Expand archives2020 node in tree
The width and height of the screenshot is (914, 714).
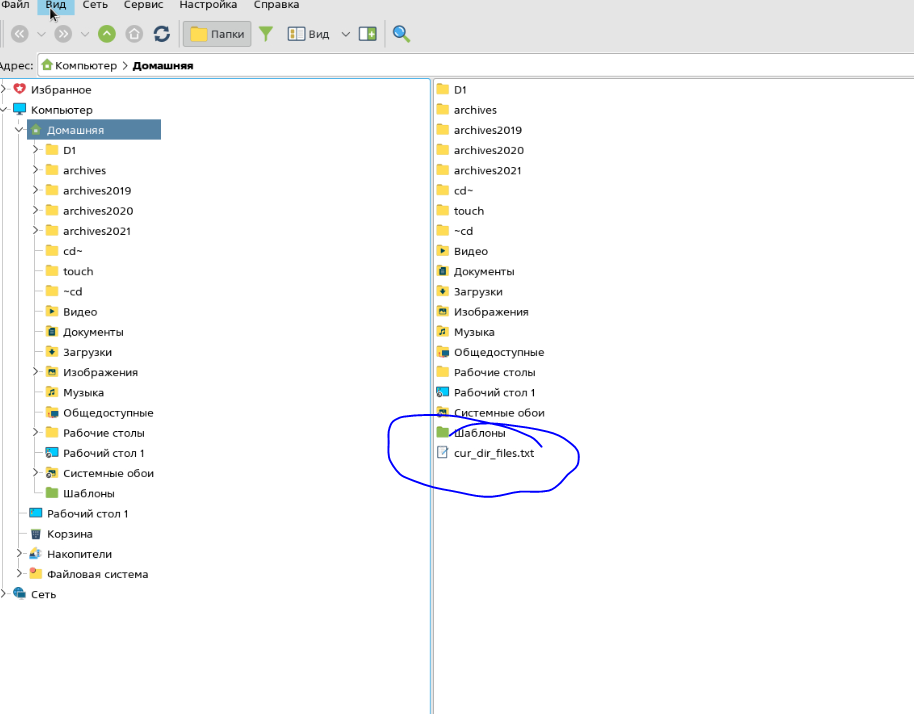pyautogui.click(x=36, y=210)
